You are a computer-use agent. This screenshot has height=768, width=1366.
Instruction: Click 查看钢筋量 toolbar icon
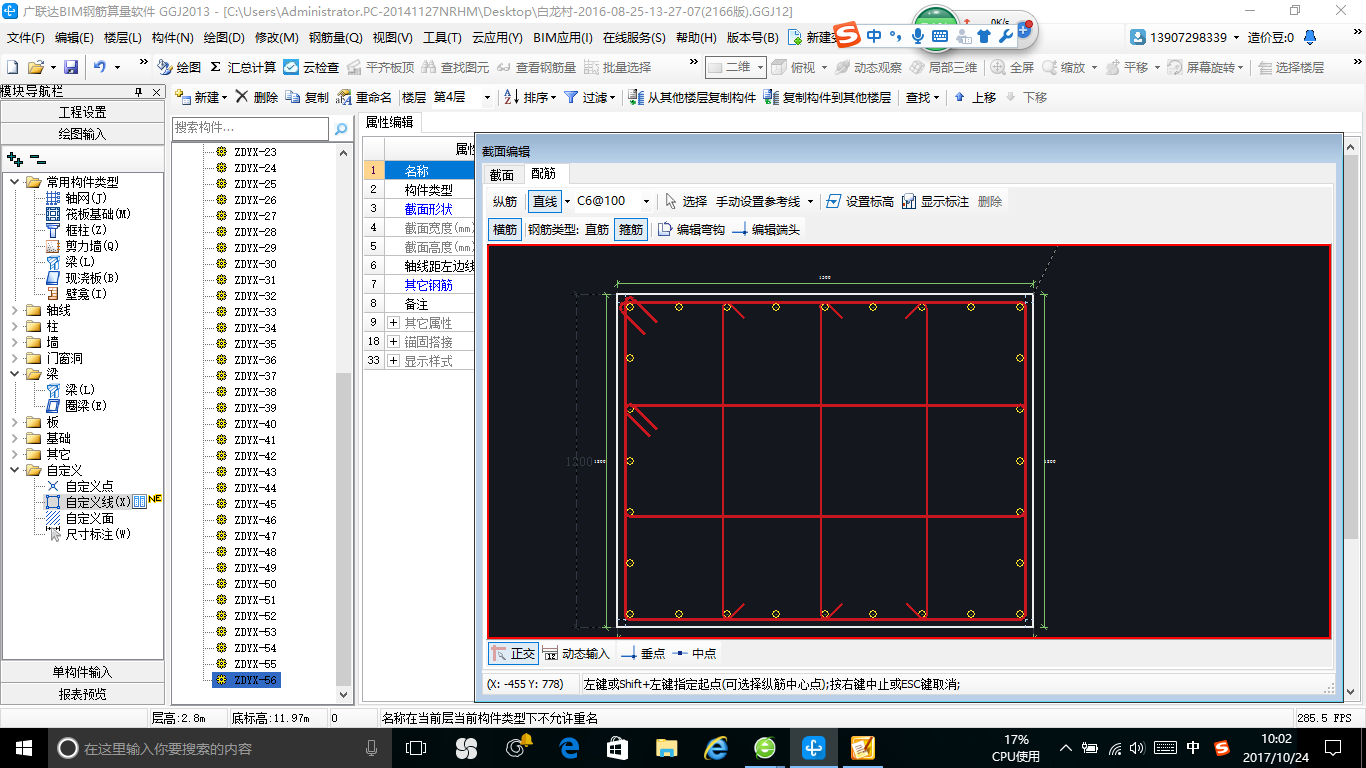point(536,67)
